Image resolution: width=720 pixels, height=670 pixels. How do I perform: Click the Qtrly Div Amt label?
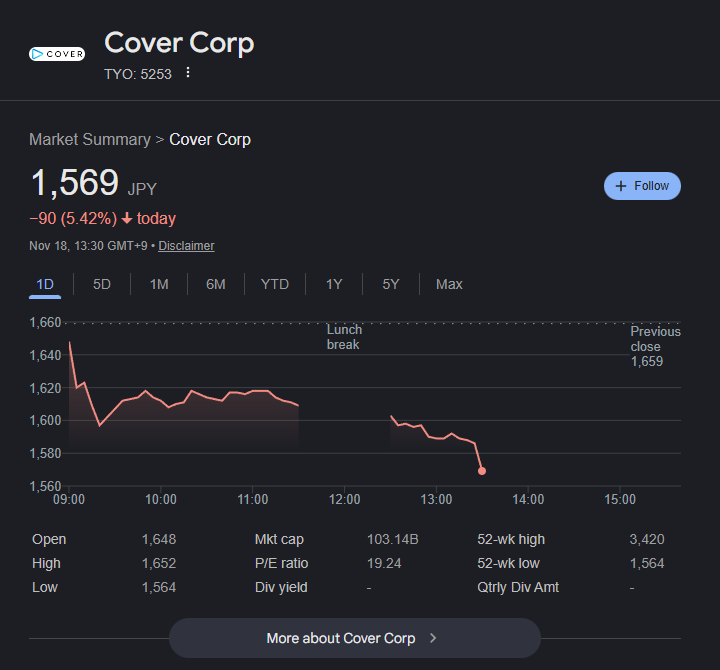[518, 587]
